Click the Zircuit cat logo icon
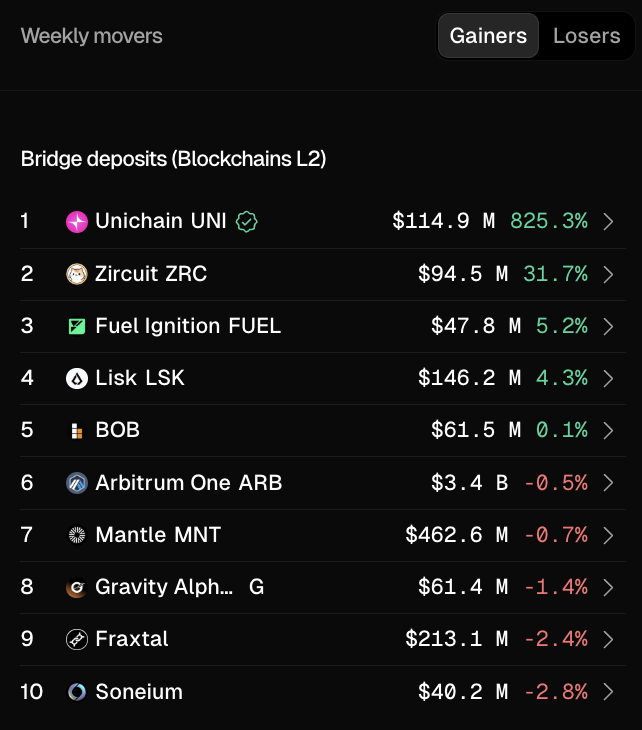642x730 pixels. tap(77, 274)
